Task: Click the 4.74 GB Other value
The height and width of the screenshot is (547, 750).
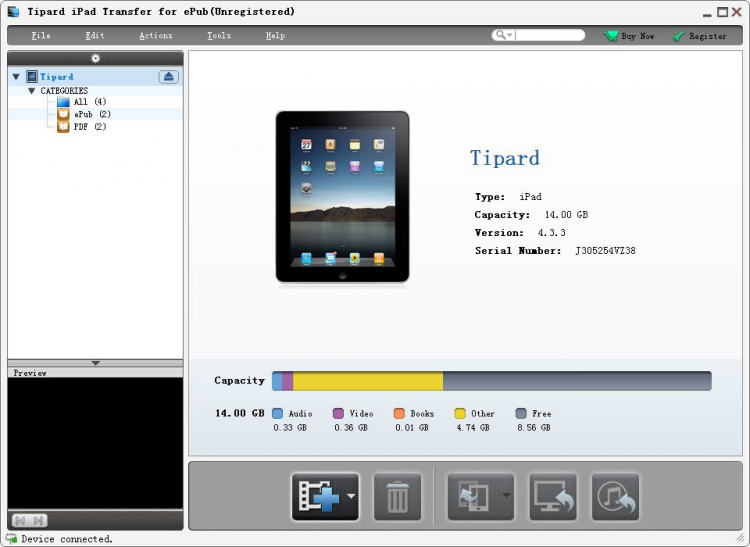Action: point(473,428)
